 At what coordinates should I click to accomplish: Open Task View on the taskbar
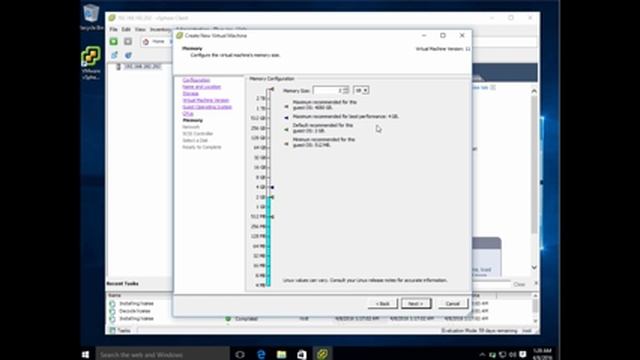[x=240, y=354]
